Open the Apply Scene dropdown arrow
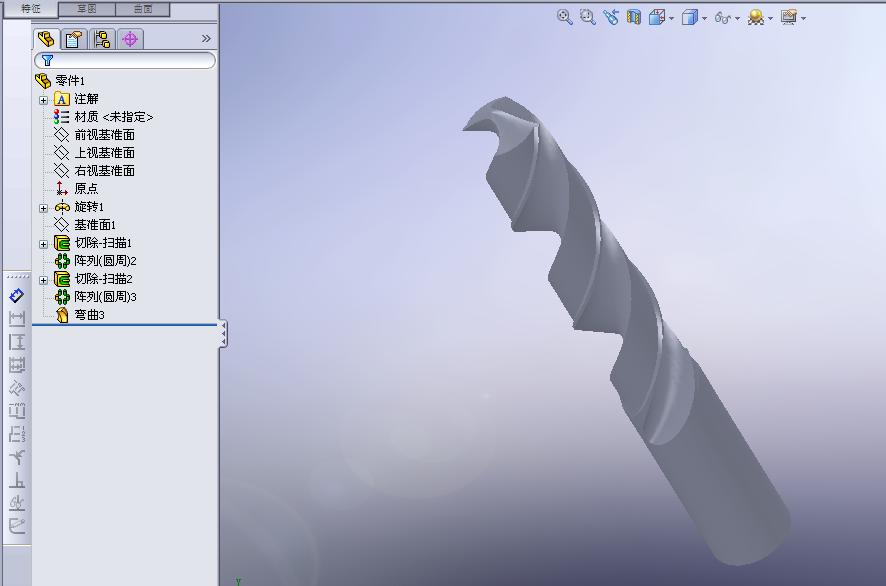Image resolution: width=886 pixels, height=586 pixels. (x=770, y=19)
